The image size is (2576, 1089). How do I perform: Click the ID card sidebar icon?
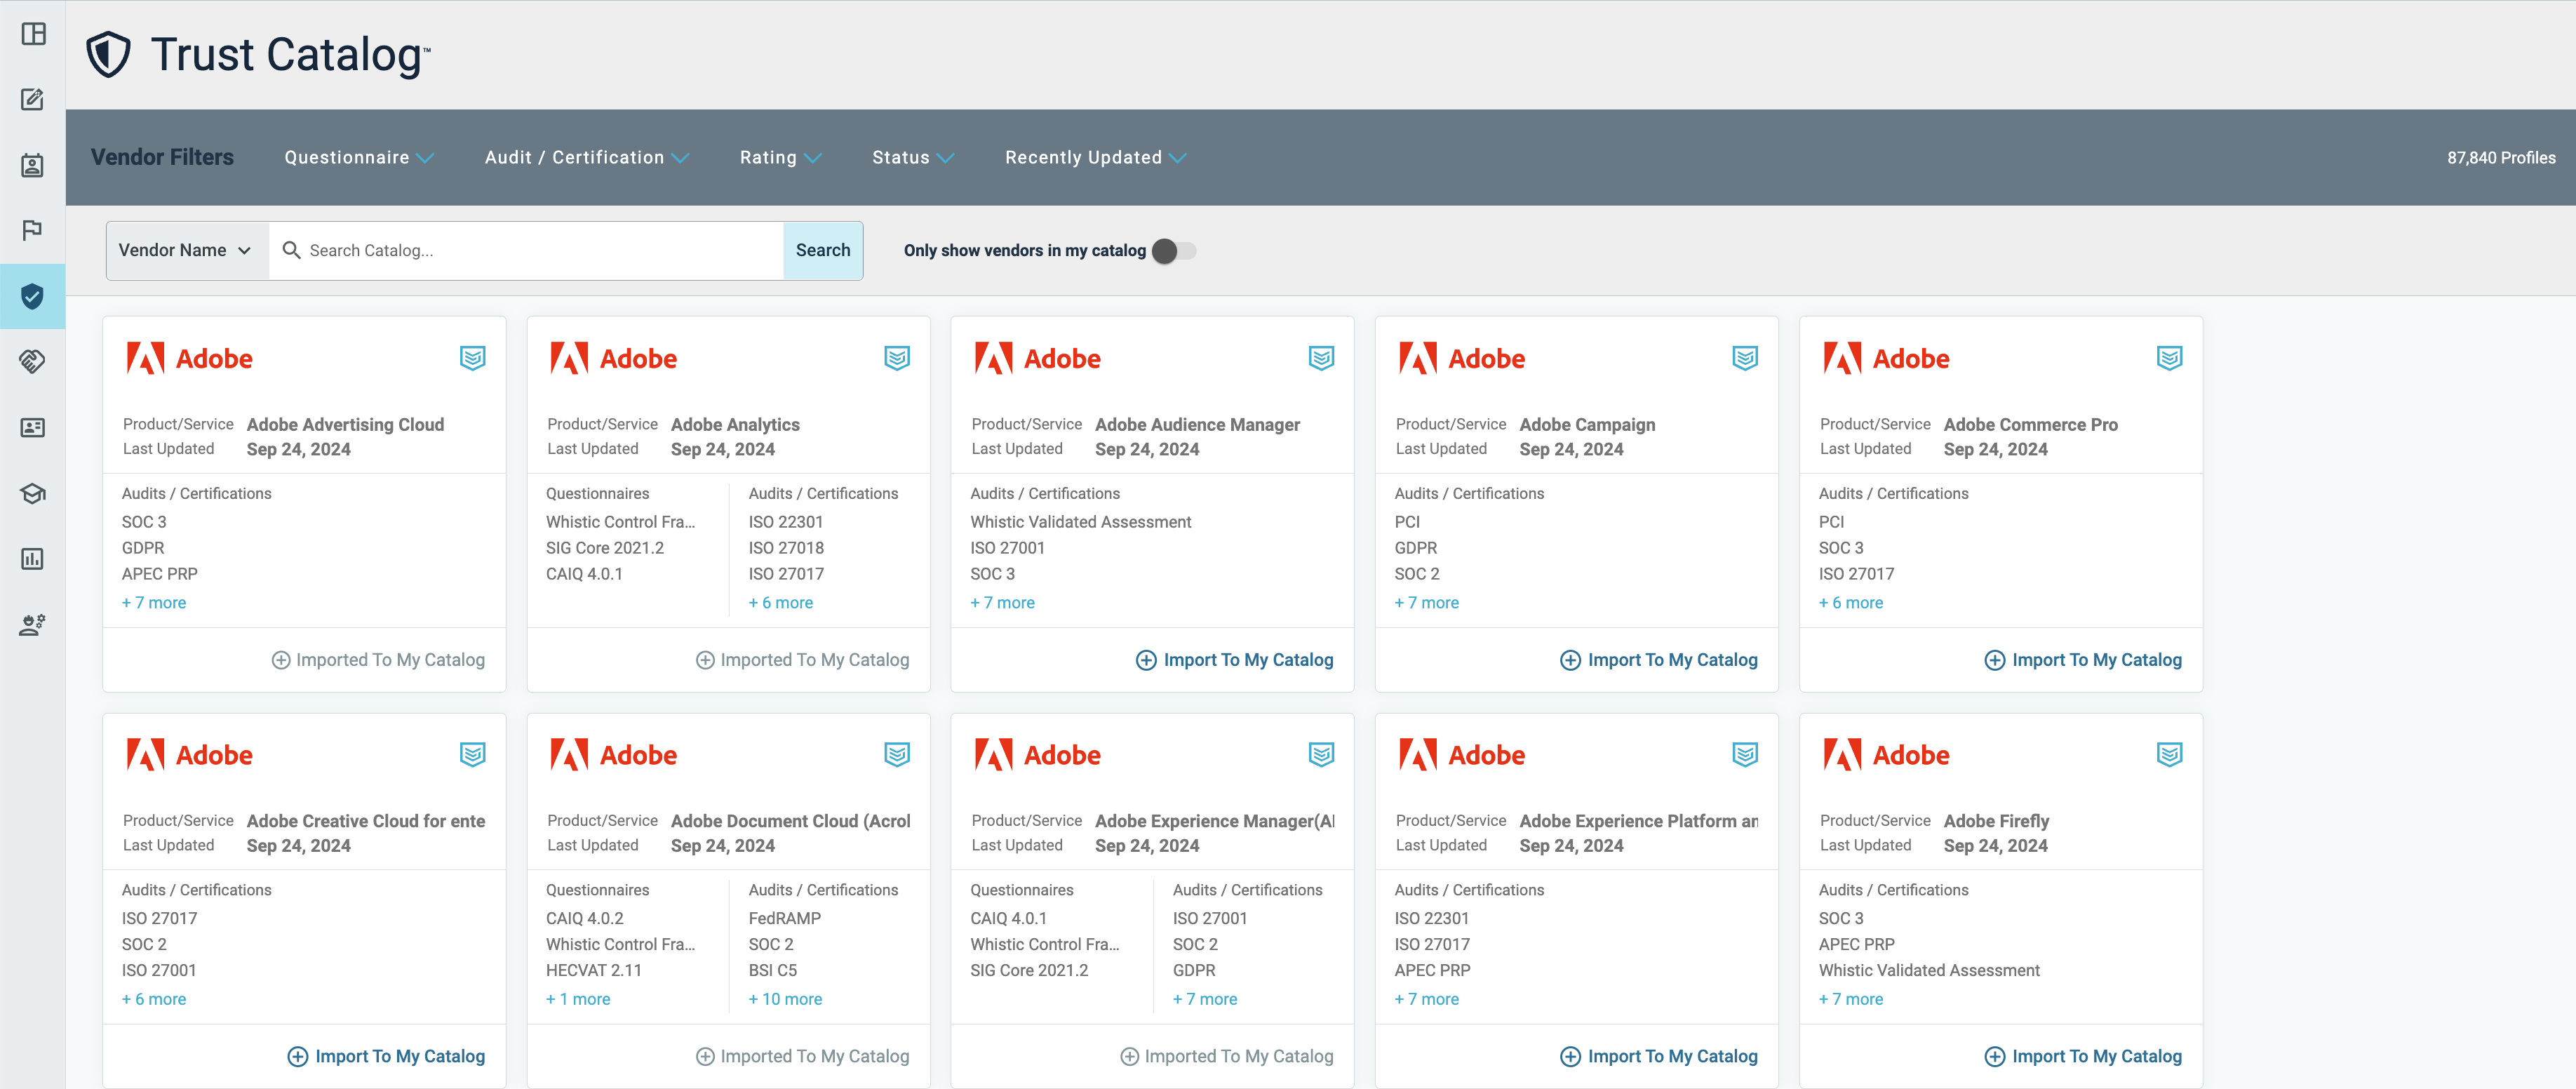pos(32,427)
